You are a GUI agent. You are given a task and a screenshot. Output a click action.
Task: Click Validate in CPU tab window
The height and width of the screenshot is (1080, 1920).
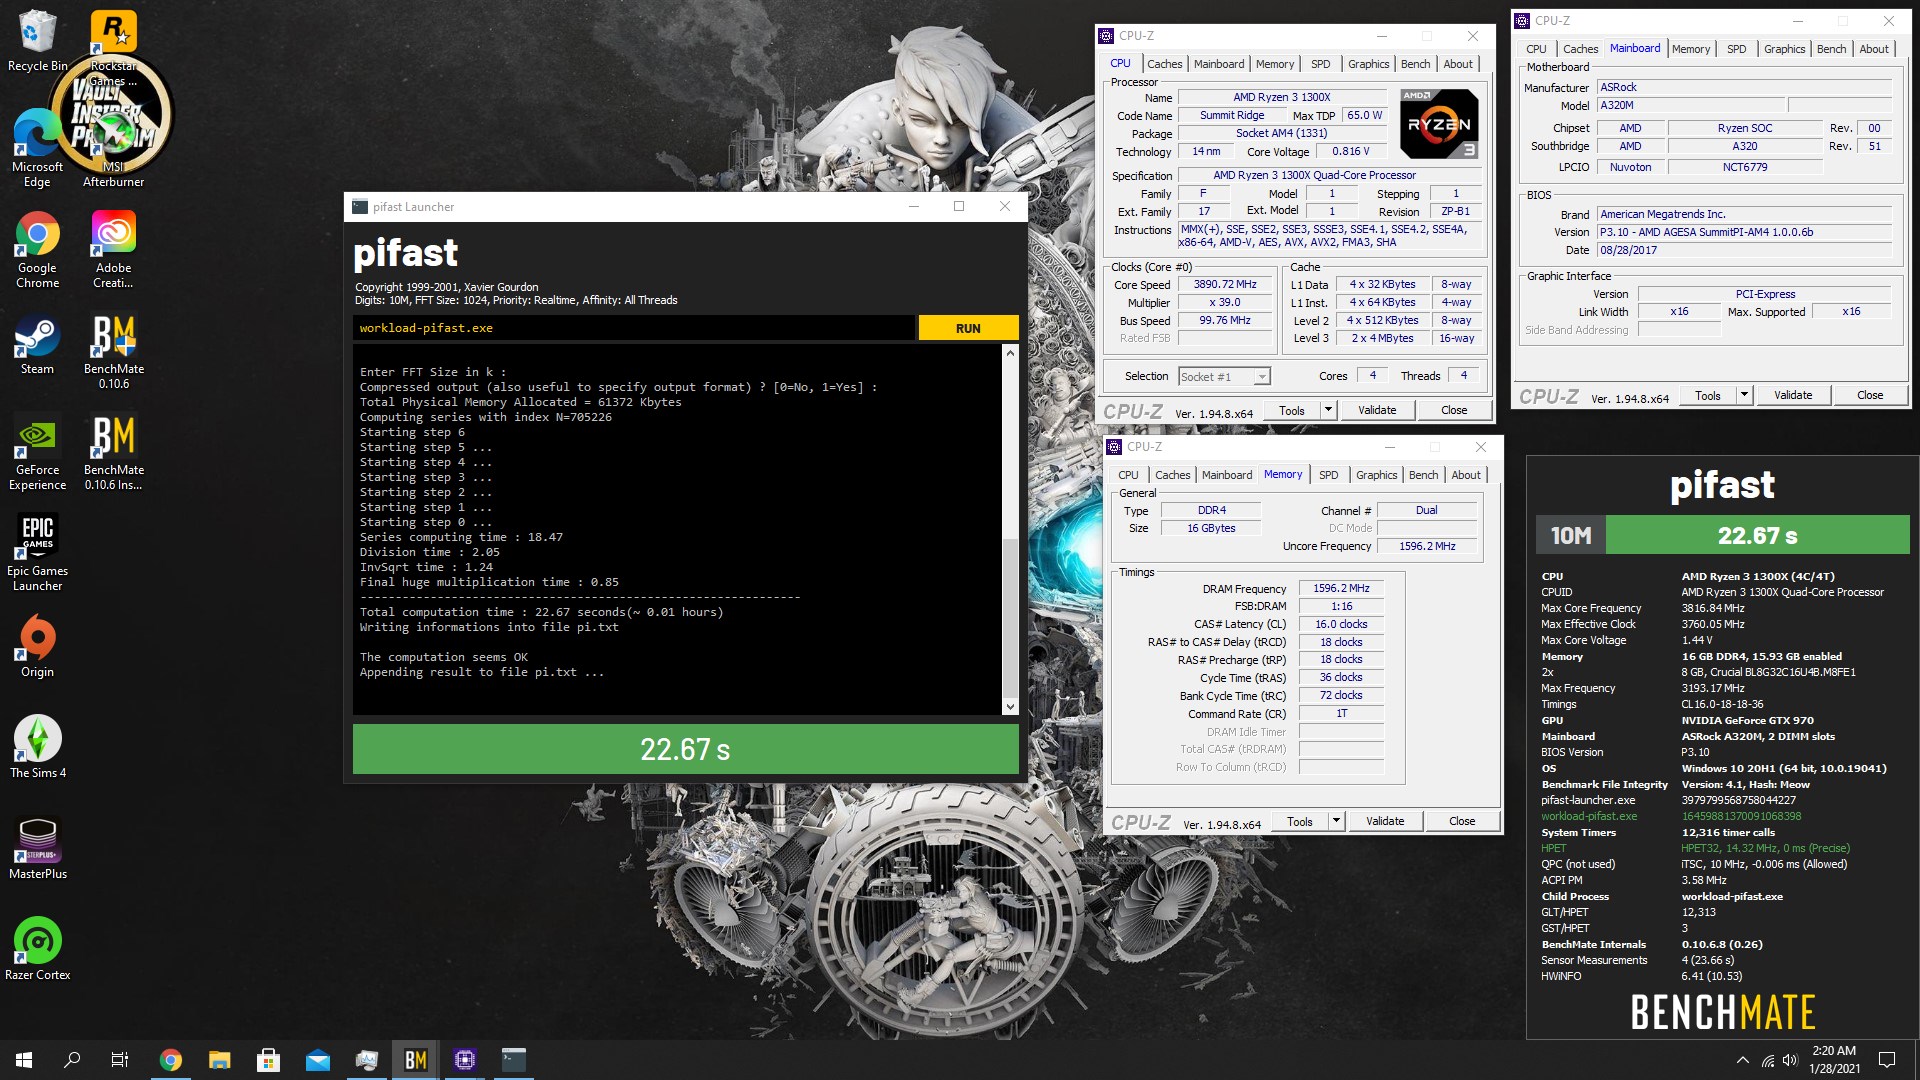(1377, 410)
